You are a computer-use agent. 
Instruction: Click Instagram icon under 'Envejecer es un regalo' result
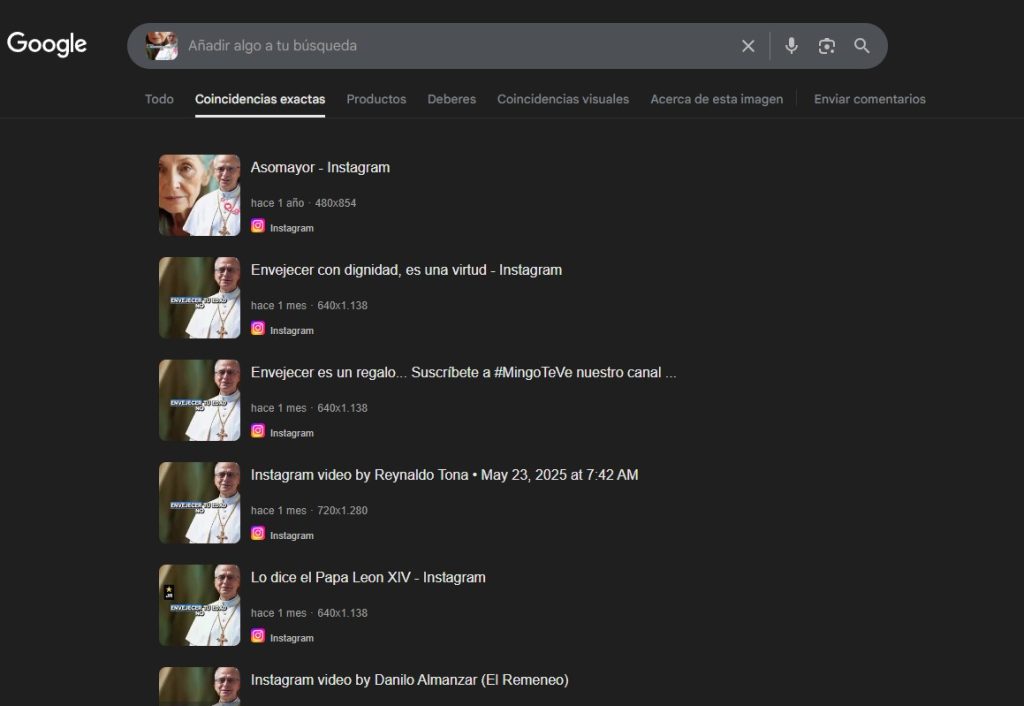(258, 430)
